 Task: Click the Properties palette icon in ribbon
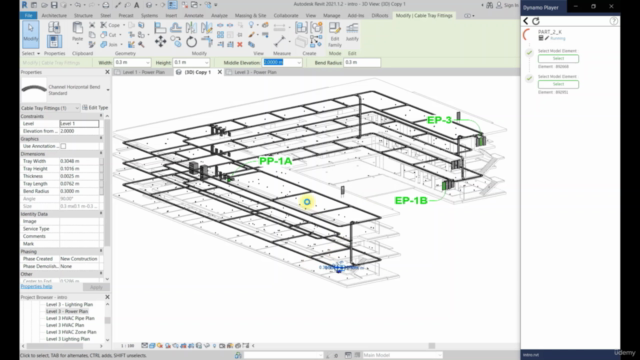(x=54, y=41)
